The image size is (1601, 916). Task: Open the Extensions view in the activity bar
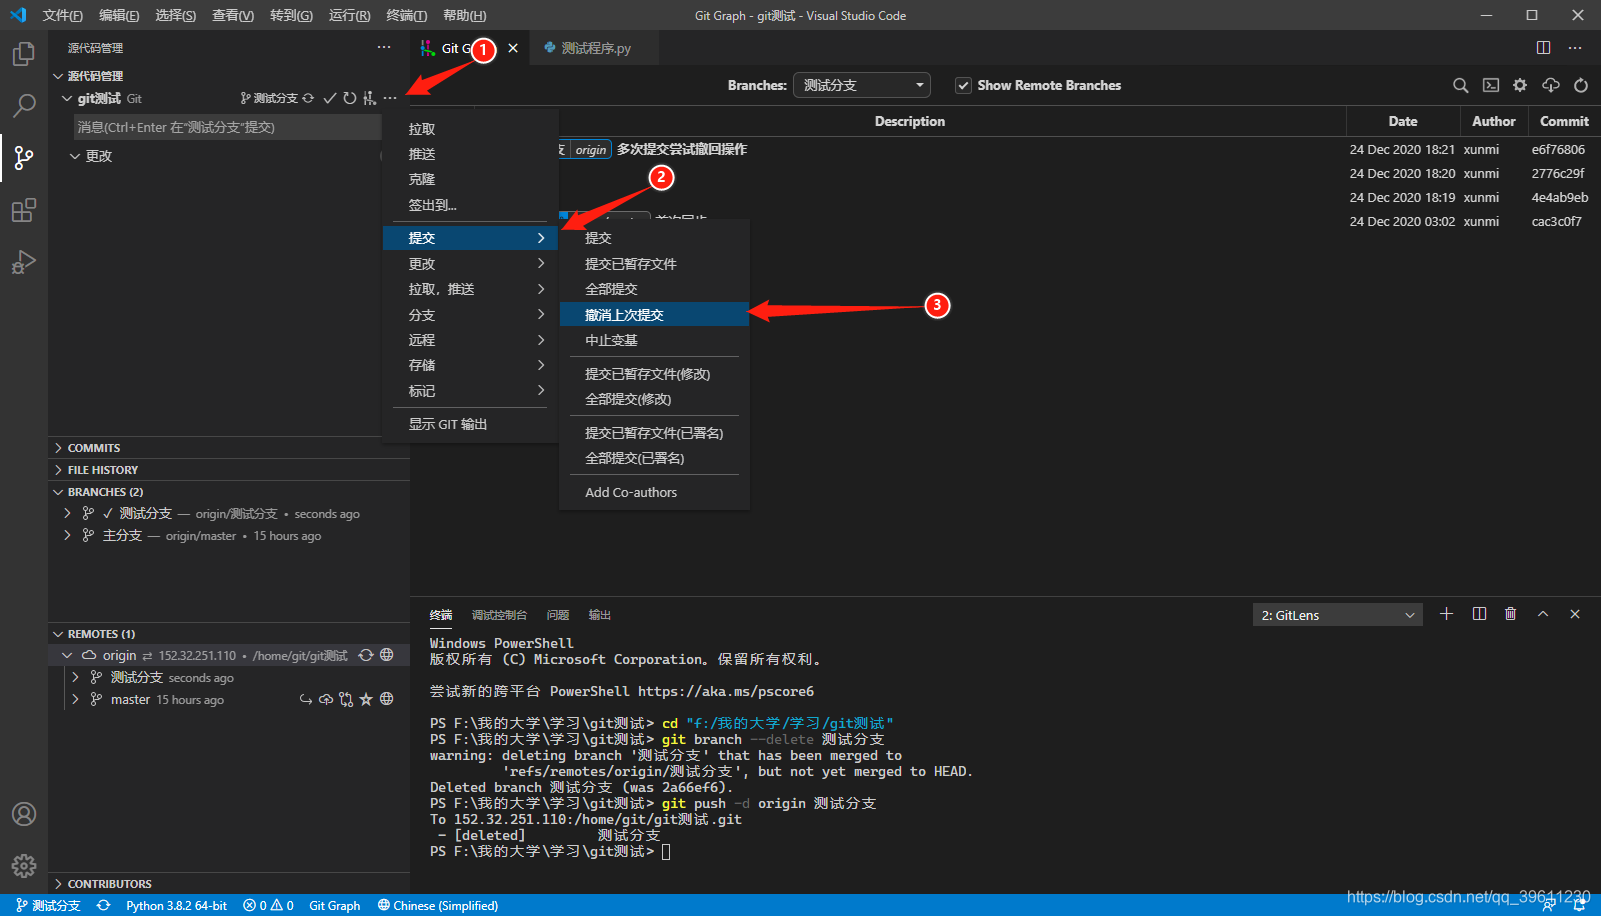pyautogui.click(x=23, y=210)
